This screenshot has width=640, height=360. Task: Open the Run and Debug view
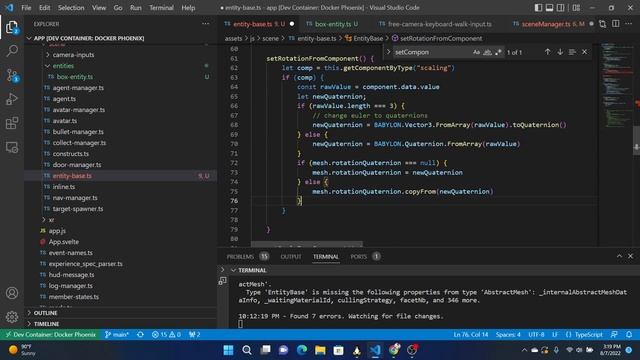click(x=12, y=99)
